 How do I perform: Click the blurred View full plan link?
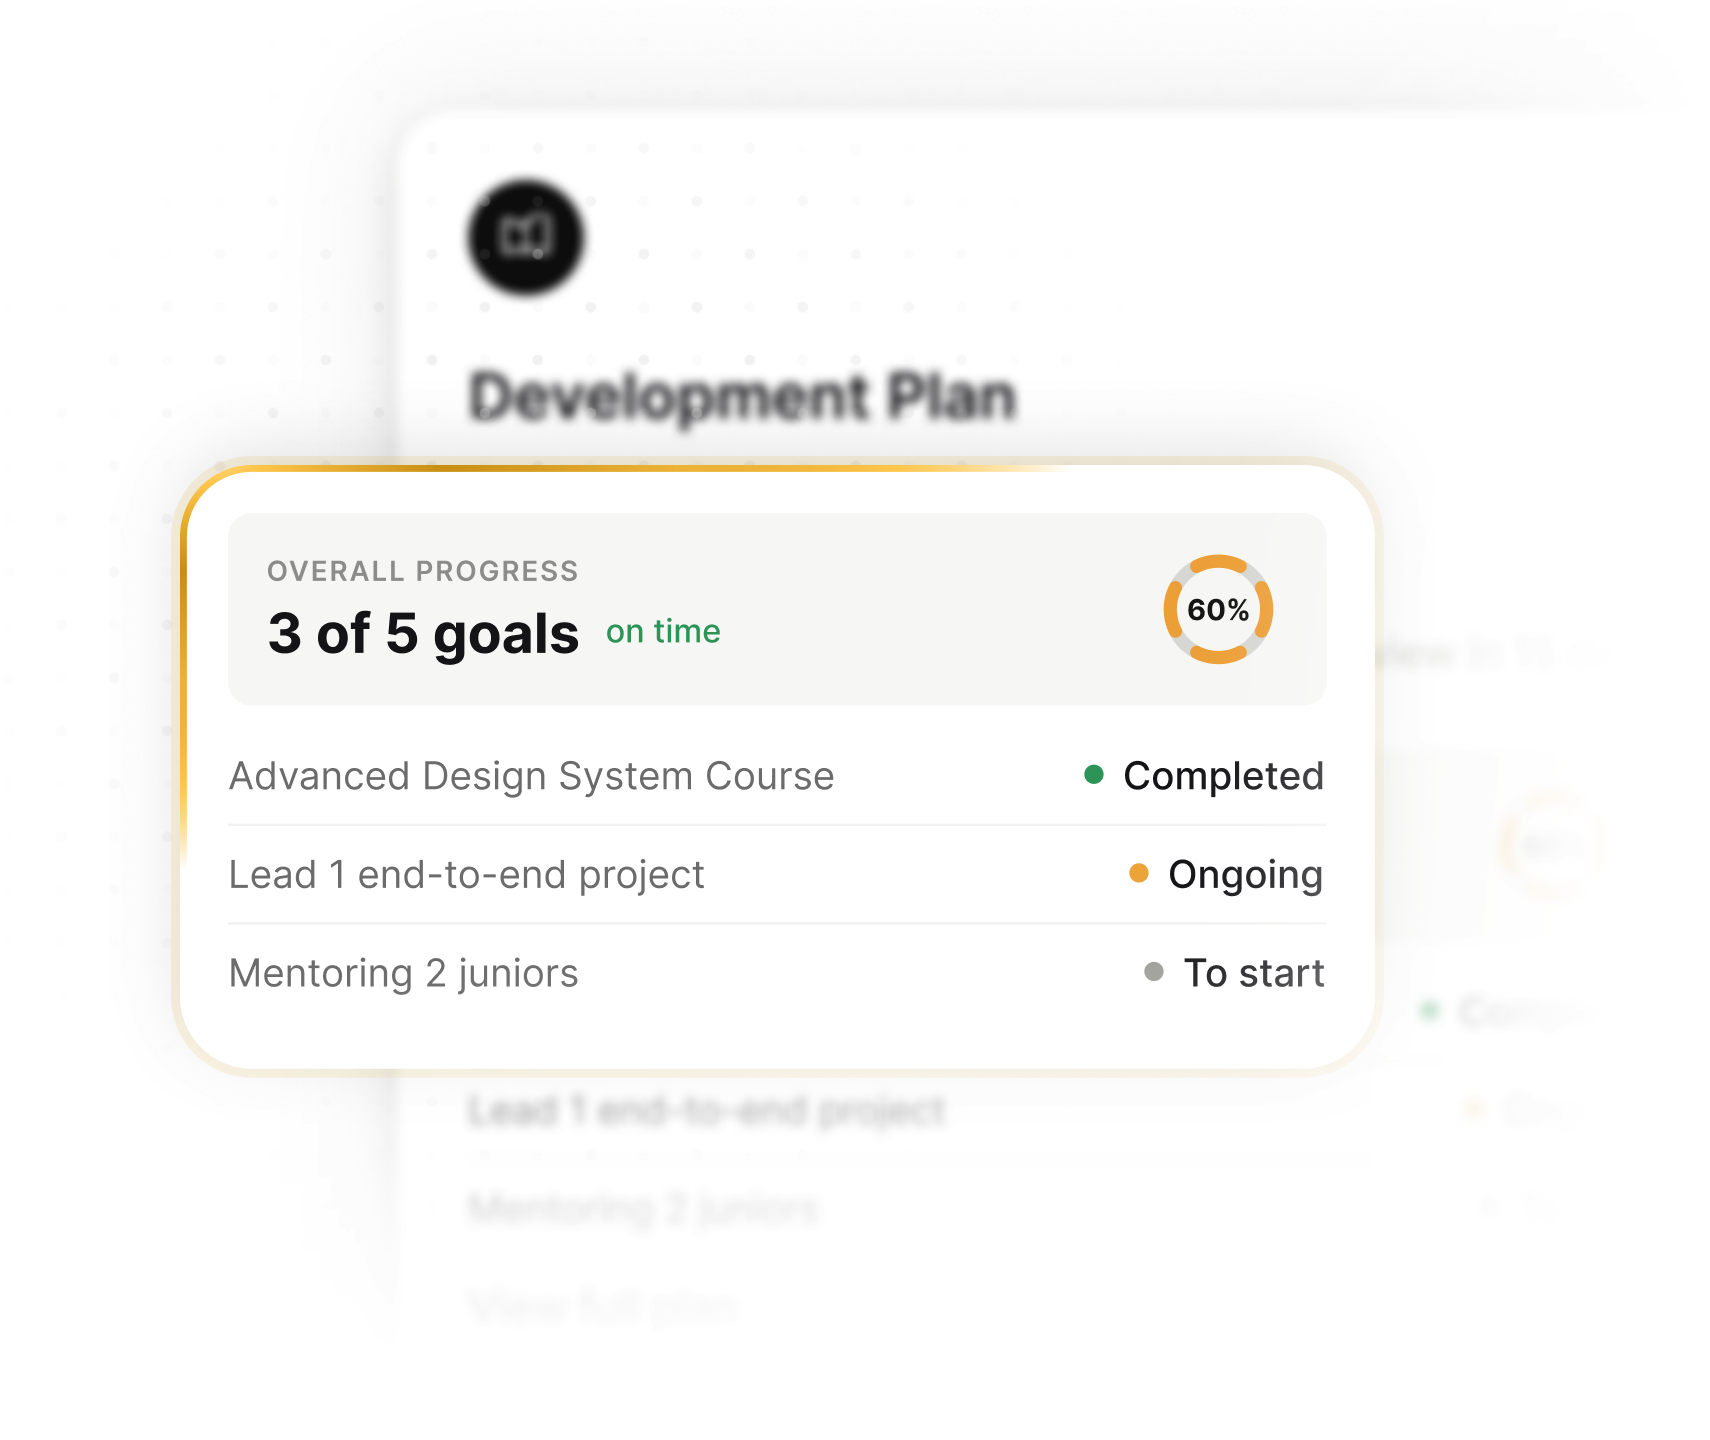coord(603,1306)
